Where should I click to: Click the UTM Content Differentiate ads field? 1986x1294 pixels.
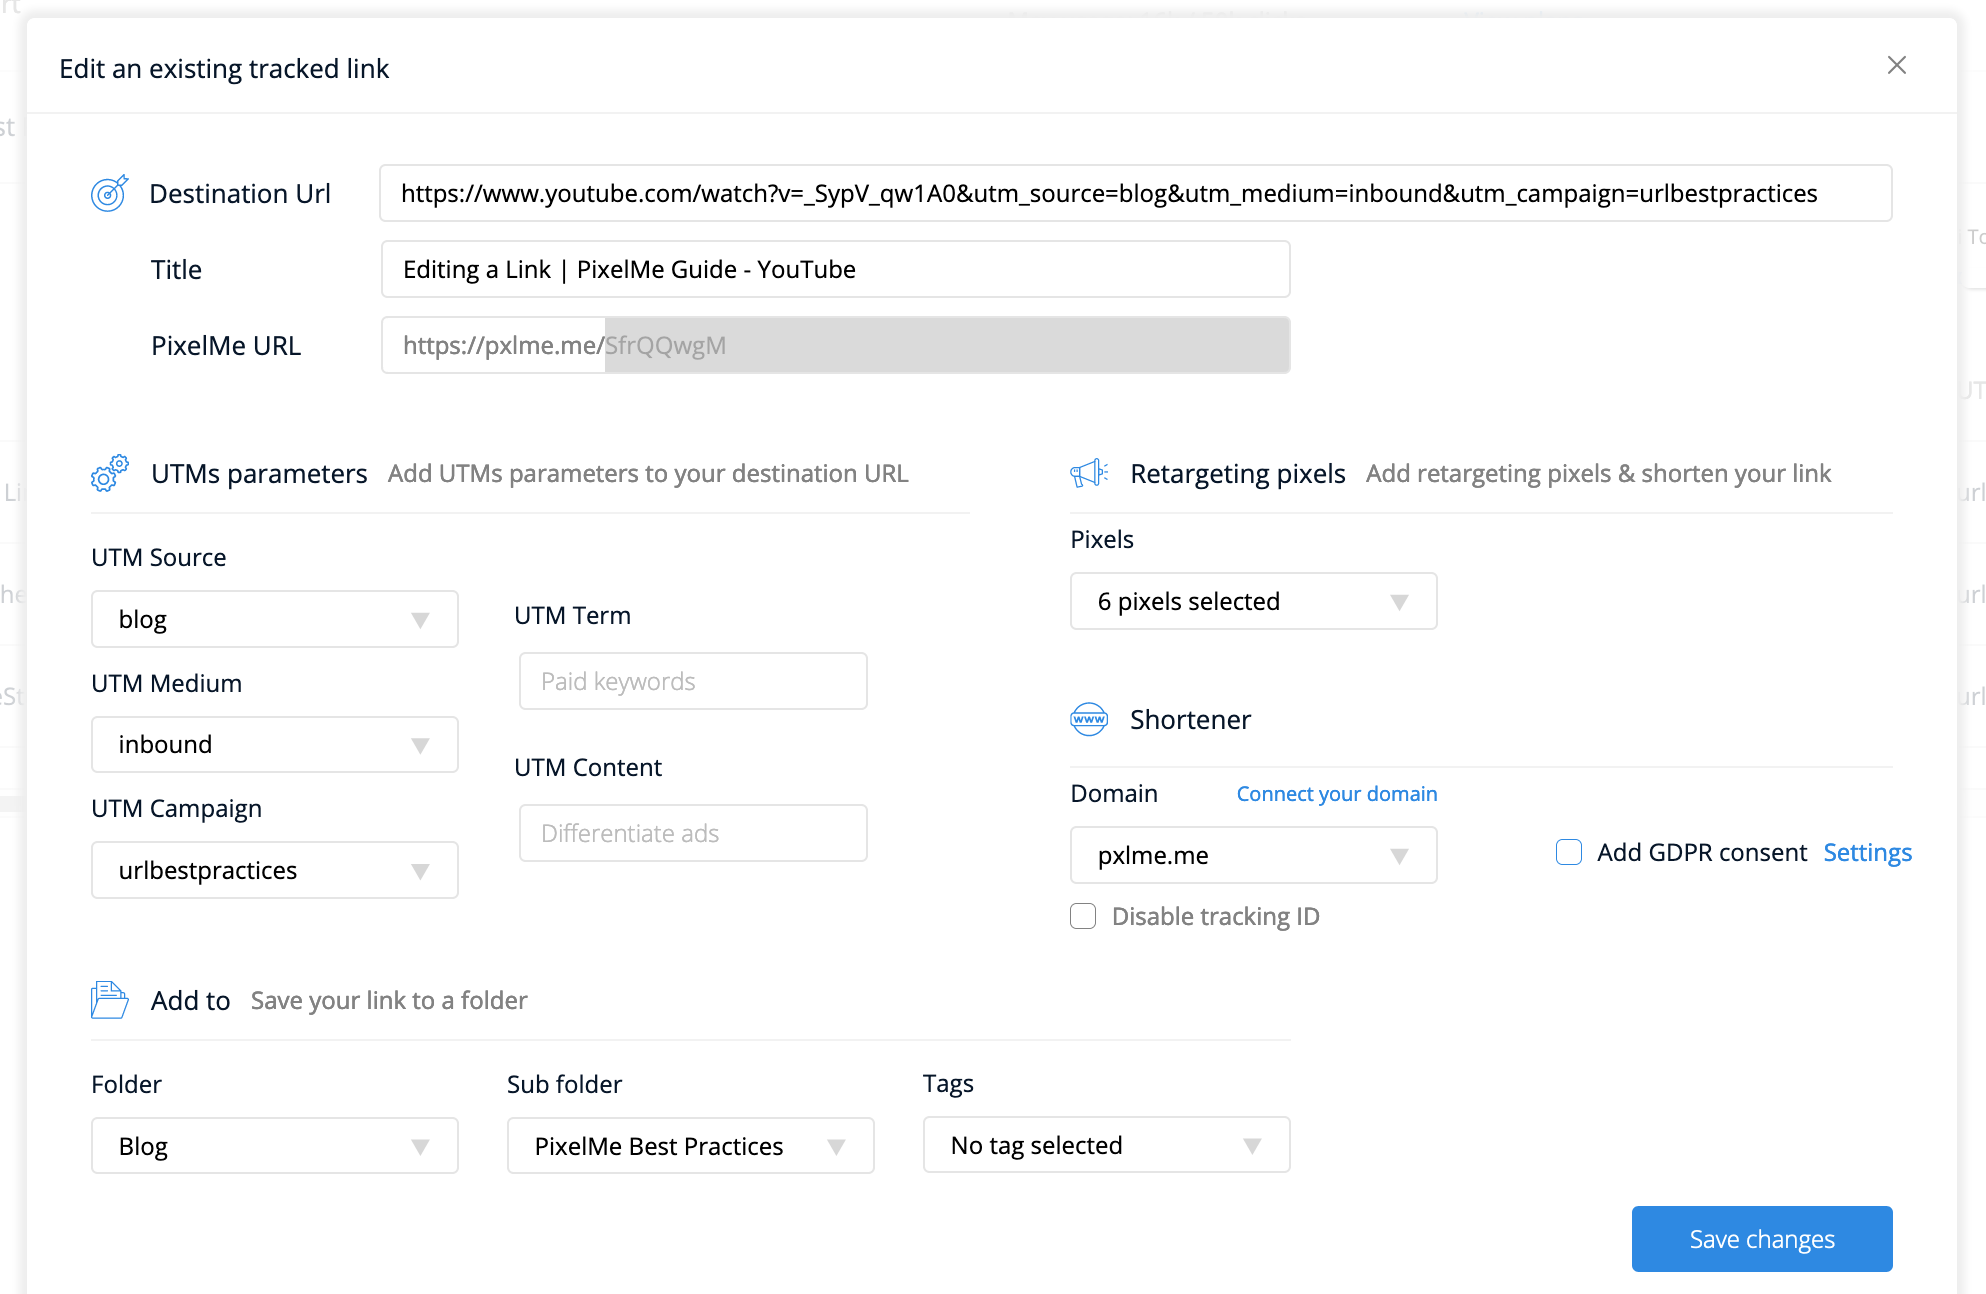click(x=693, y=833)
